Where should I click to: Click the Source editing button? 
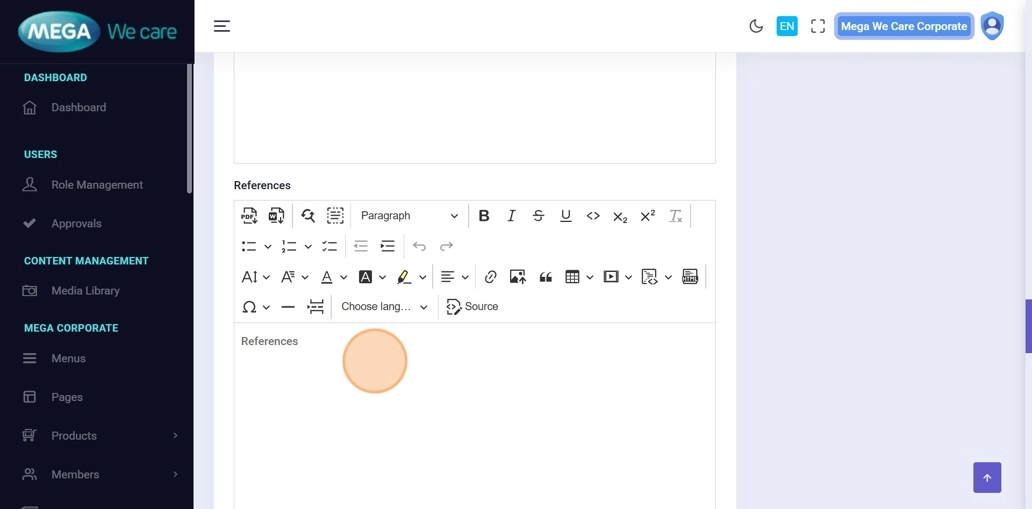472,307
